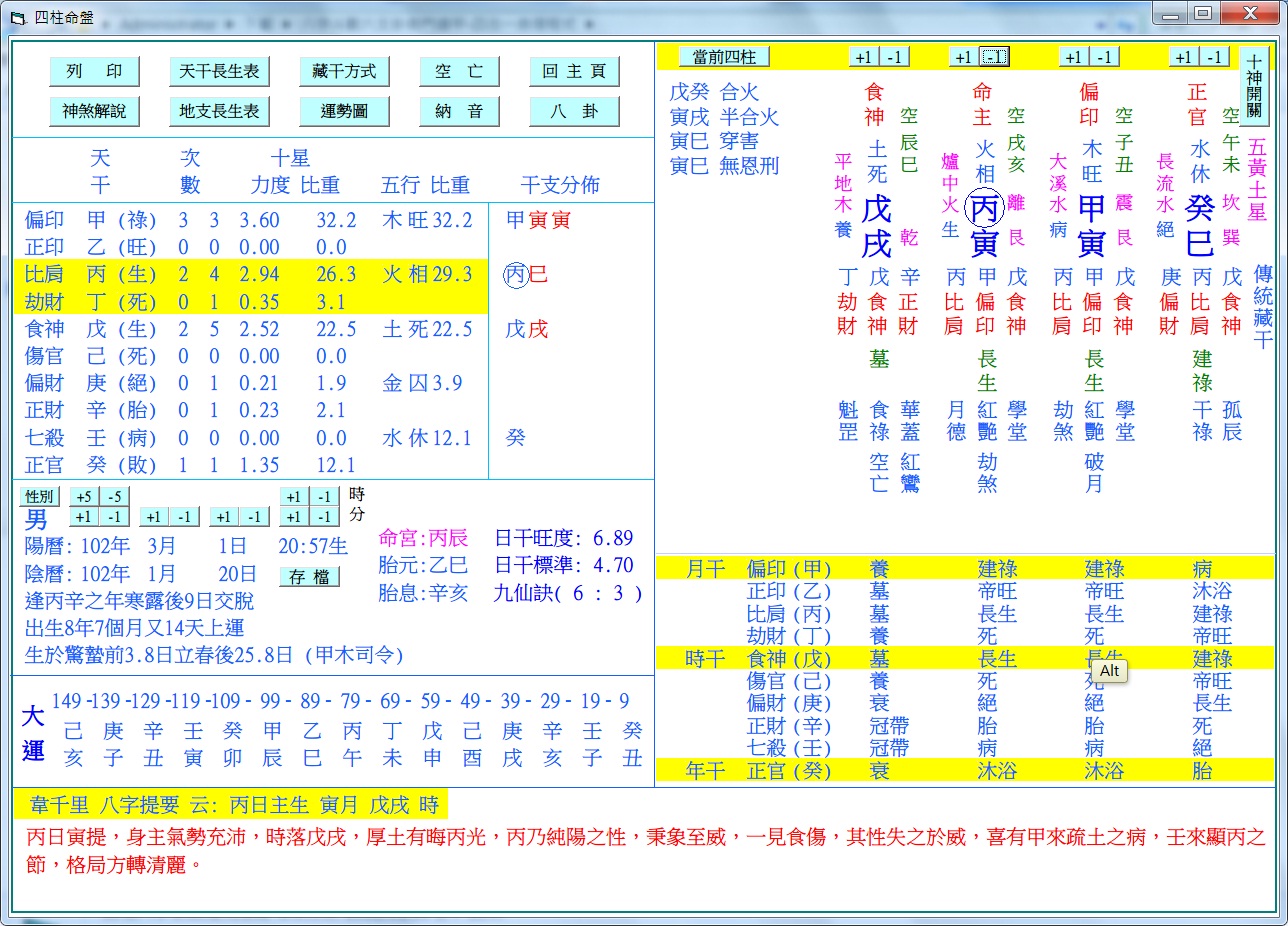Click the 列印 print button
1288x926 pixels.
[94, 72]
